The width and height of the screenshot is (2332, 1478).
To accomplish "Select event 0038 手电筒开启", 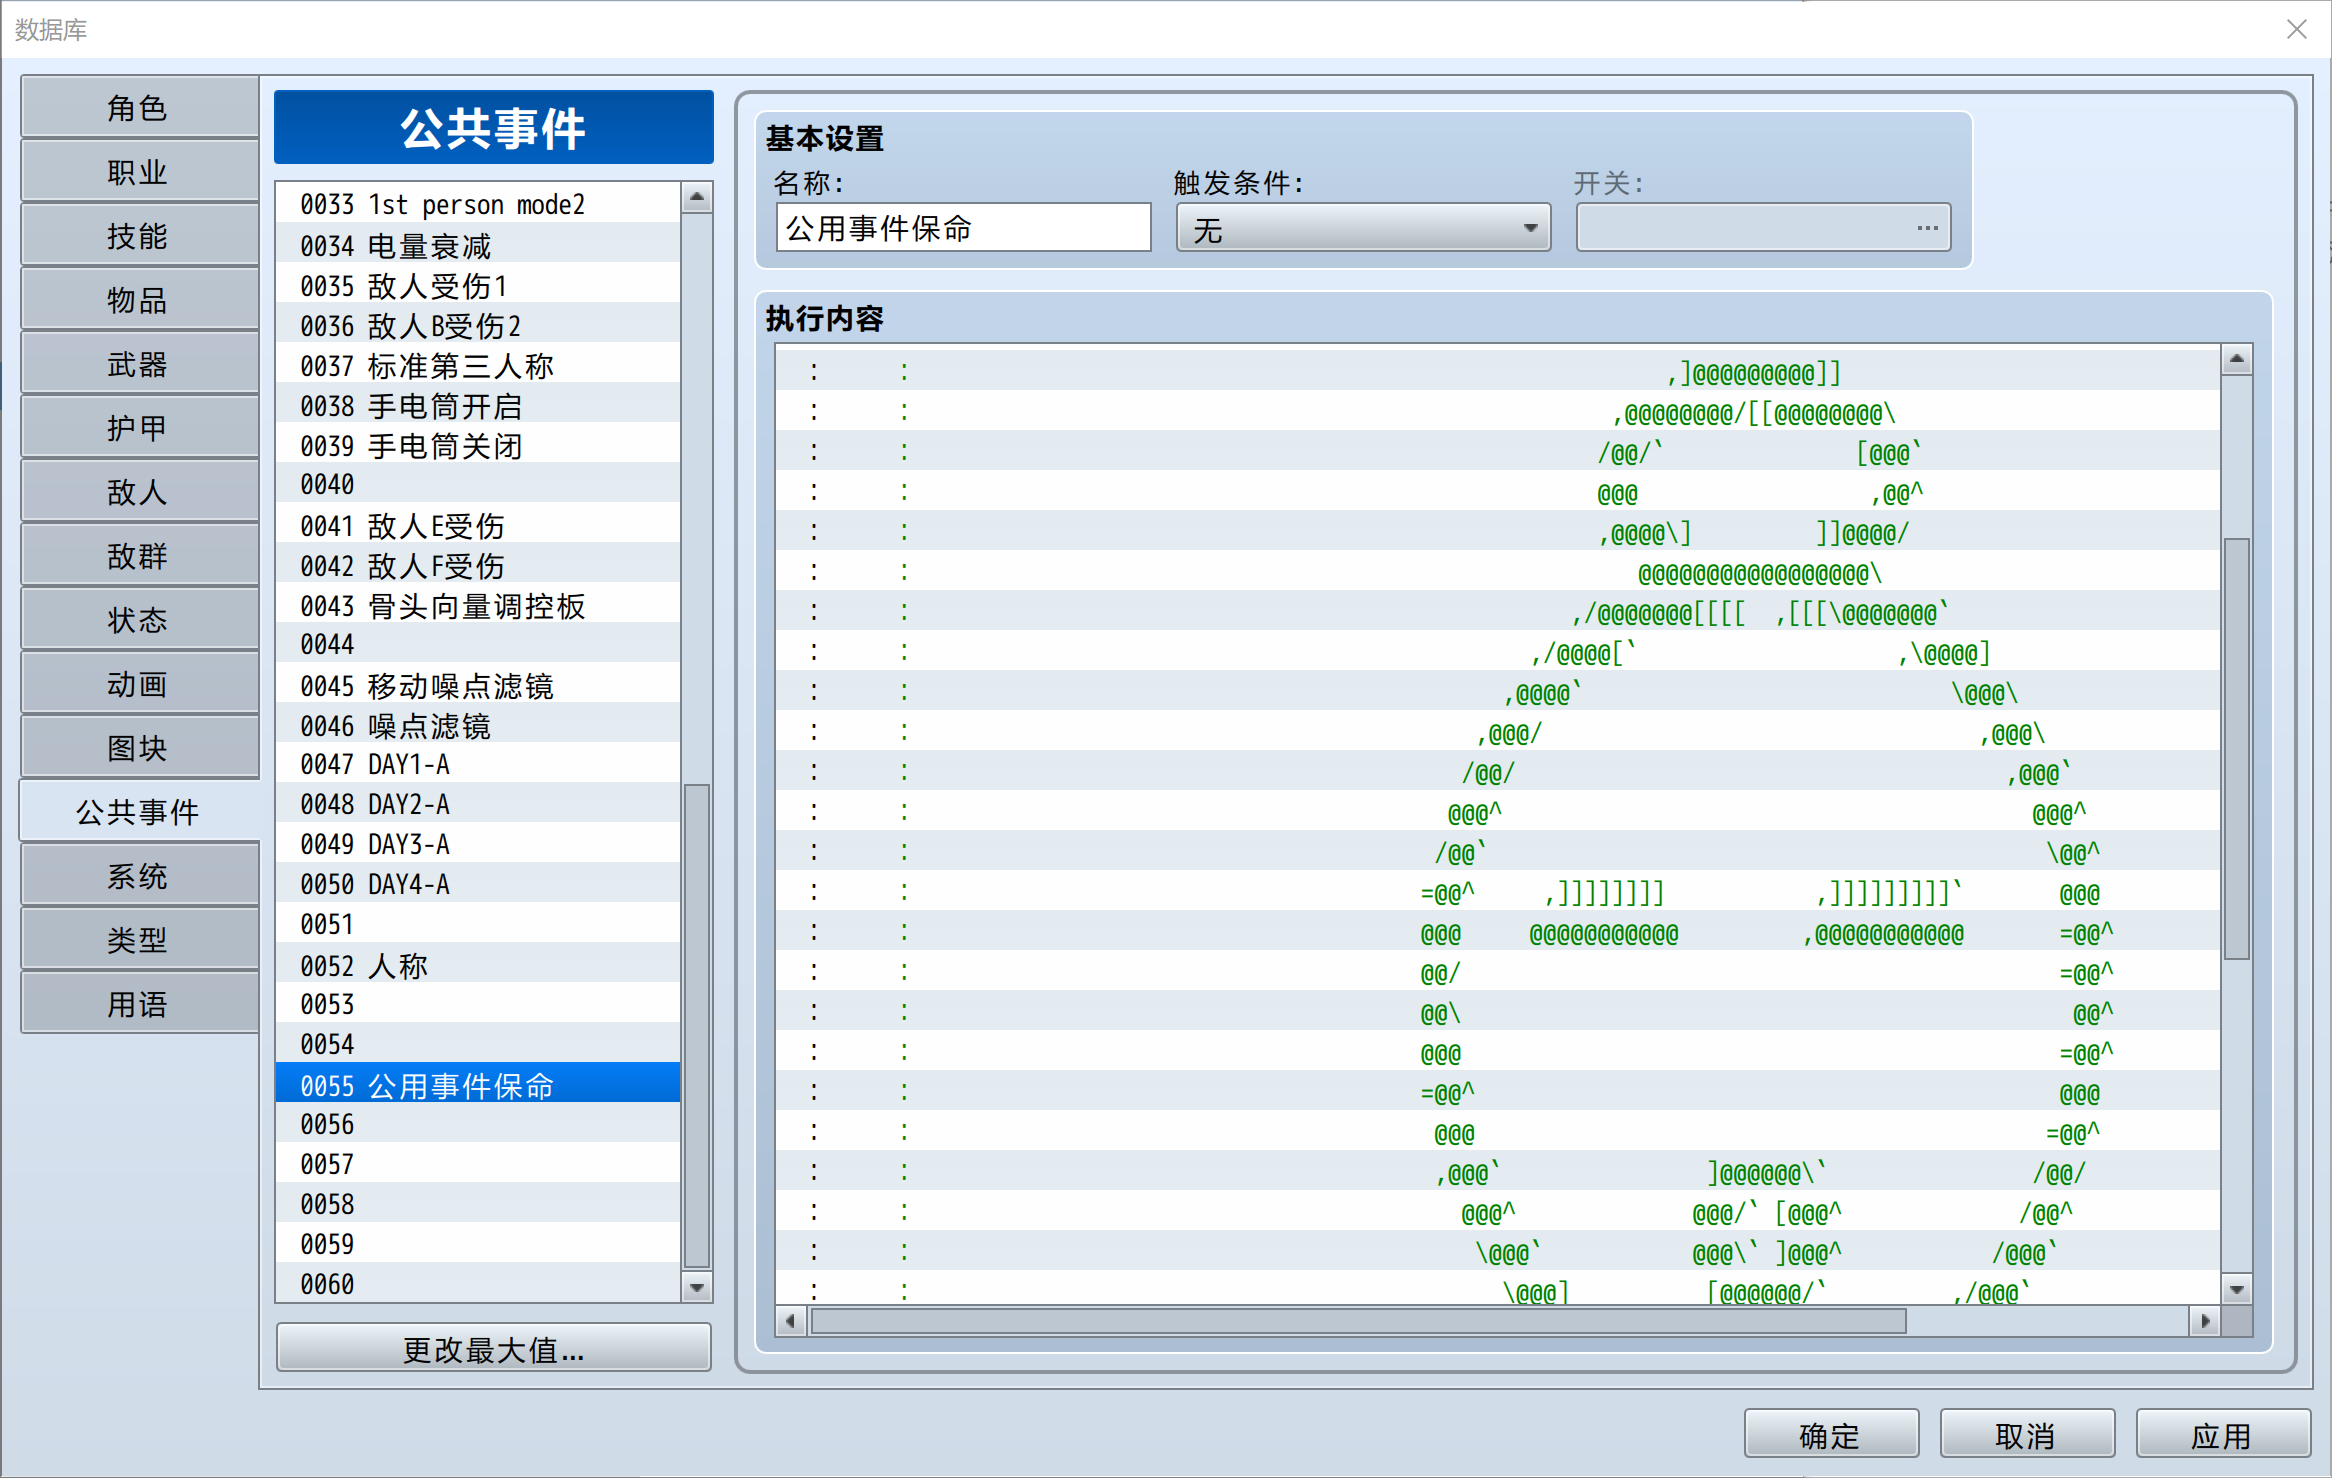I will (478, 404).
